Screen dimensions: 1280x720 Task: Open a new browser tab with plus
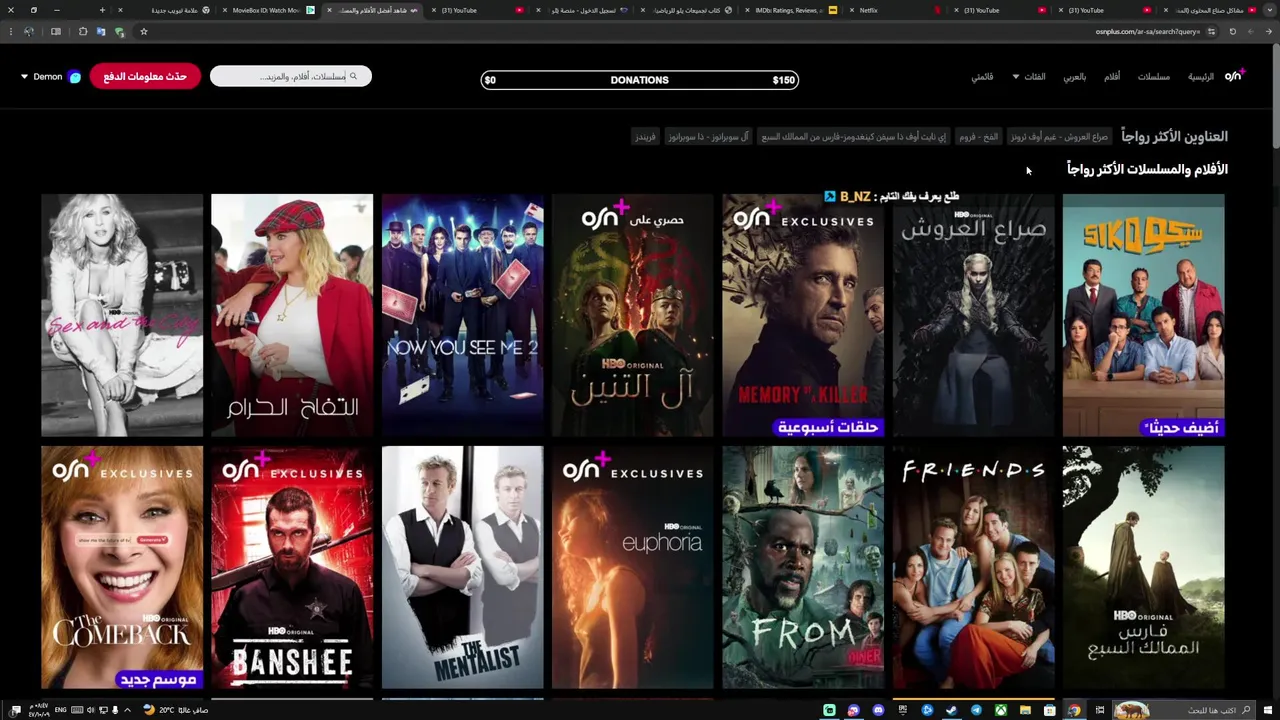(102, 10)
